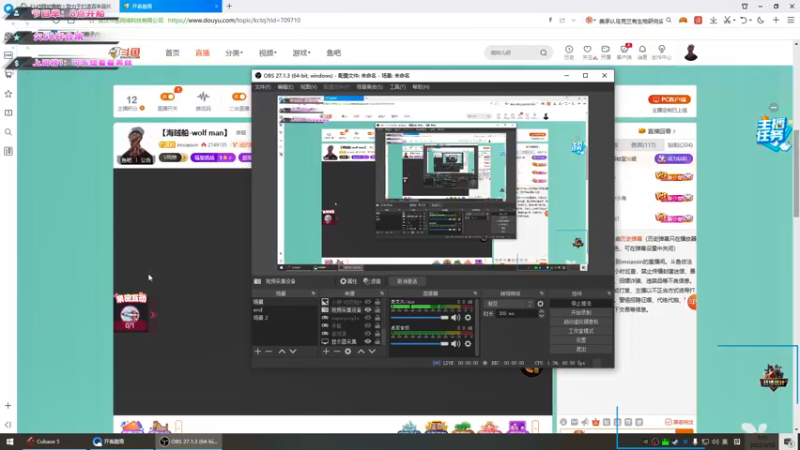Move the selected source up
This screenshot has width=800, height=450.
point(361,351)
